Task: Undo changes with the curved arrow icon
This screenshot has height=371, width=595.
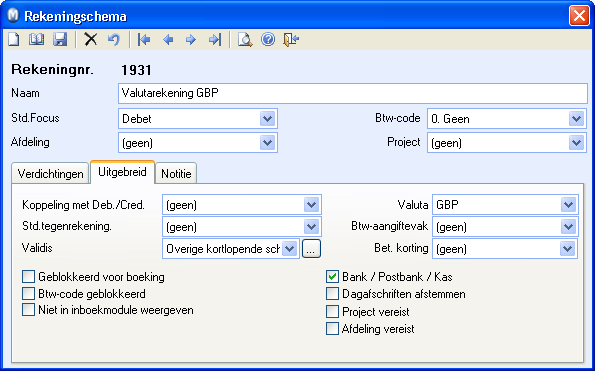Action: [x=113, y=39]
